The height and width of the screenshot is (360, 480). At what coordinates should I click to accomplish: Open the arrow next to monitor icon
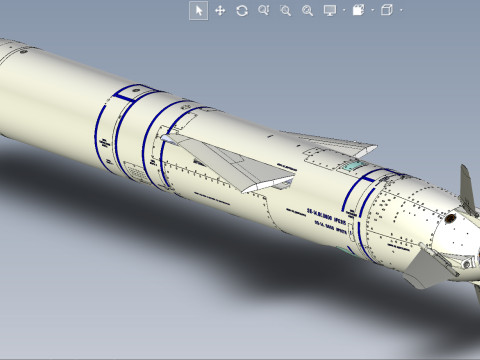point(344,10)
